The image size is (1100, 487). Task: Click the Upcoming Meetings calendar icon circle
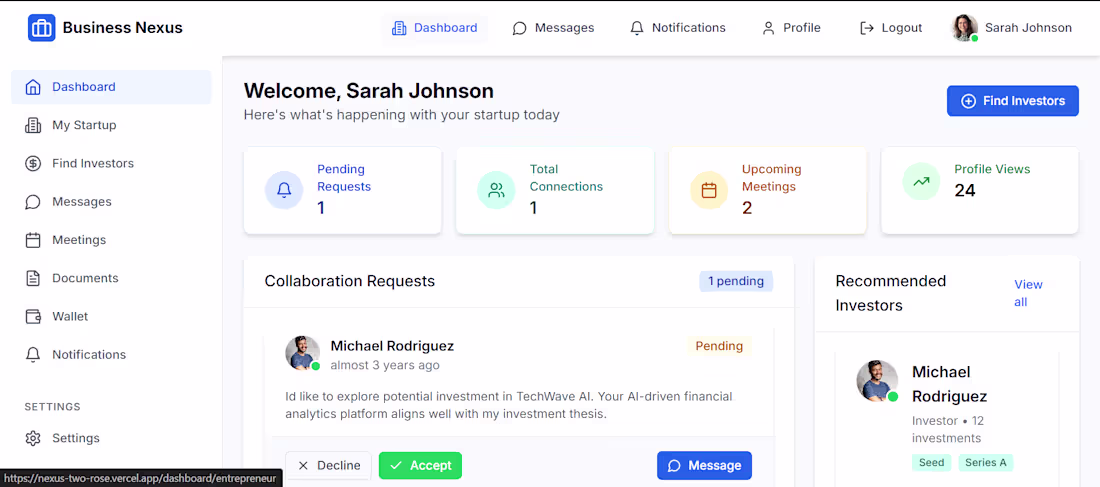tap(709, 190)
